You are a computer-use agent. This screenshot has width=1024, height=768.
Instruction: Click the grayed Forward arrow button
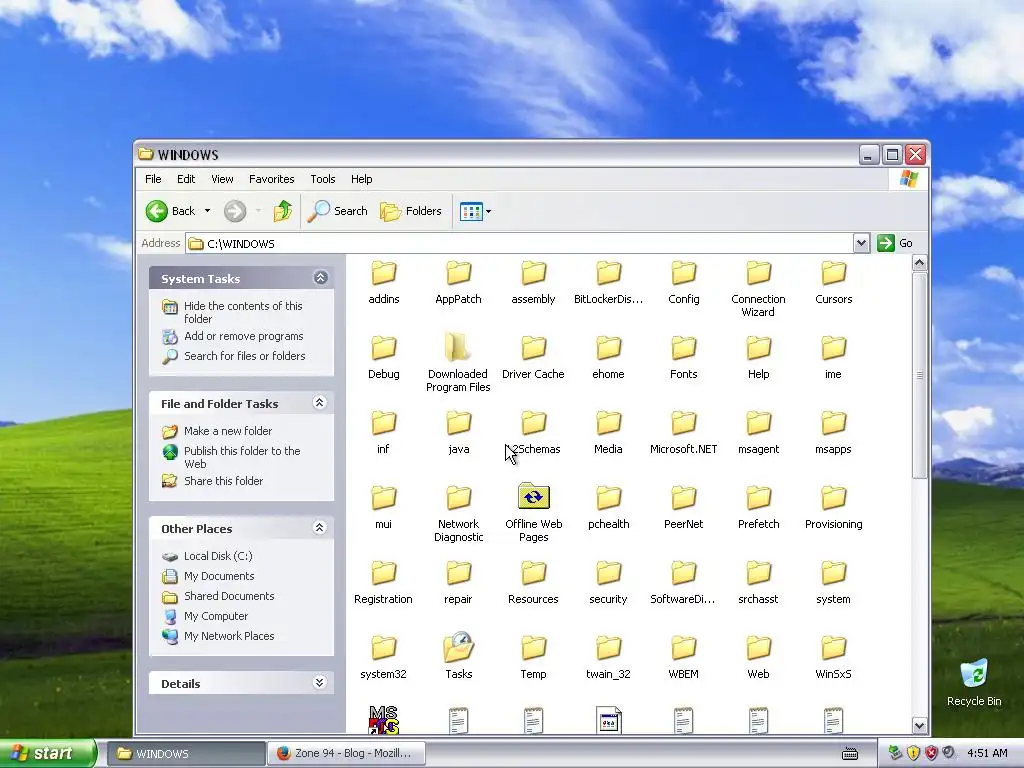pos(235,211)
